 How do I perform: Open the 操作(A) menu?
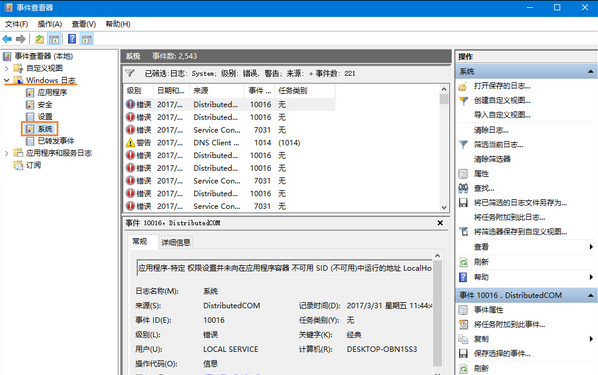(50, 24)
